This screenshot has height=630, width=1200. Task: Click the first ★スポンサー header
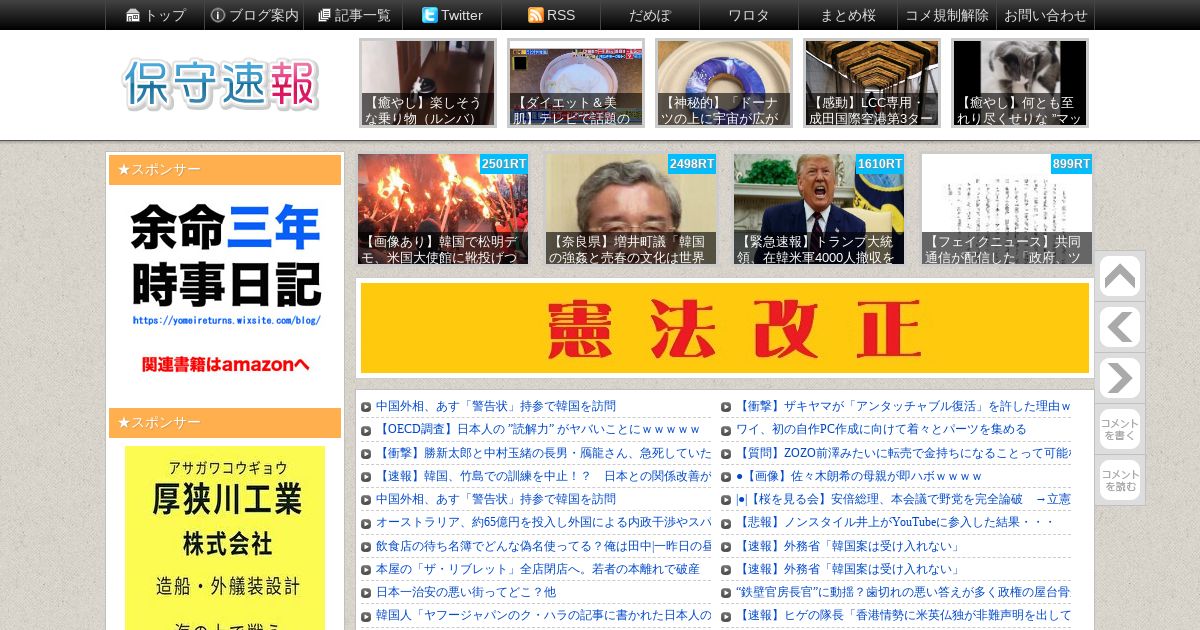point(225,170)
